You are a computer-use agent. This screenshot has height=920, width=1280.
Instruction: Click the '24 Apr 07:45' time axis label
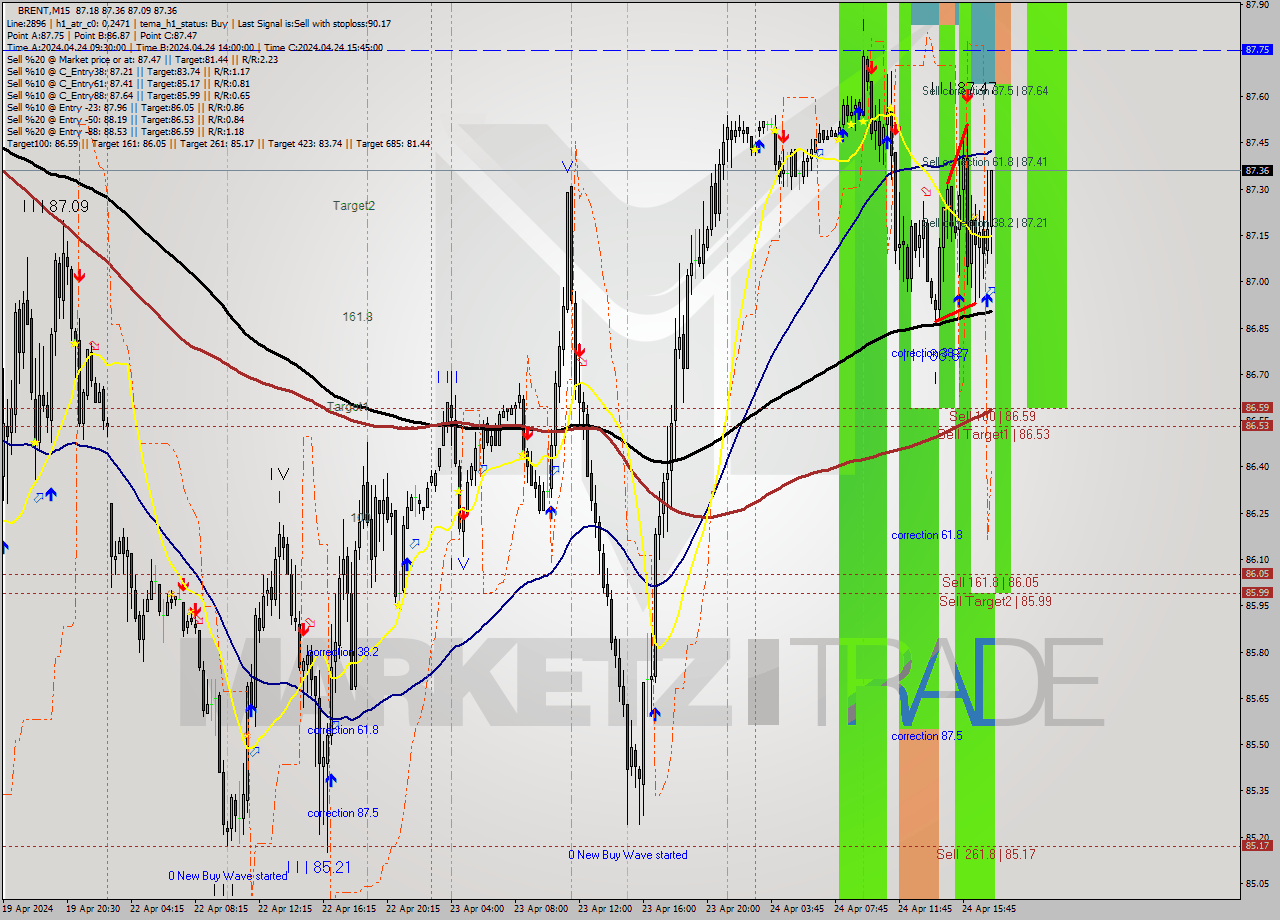pyautogui.click(x=861, y=909)
